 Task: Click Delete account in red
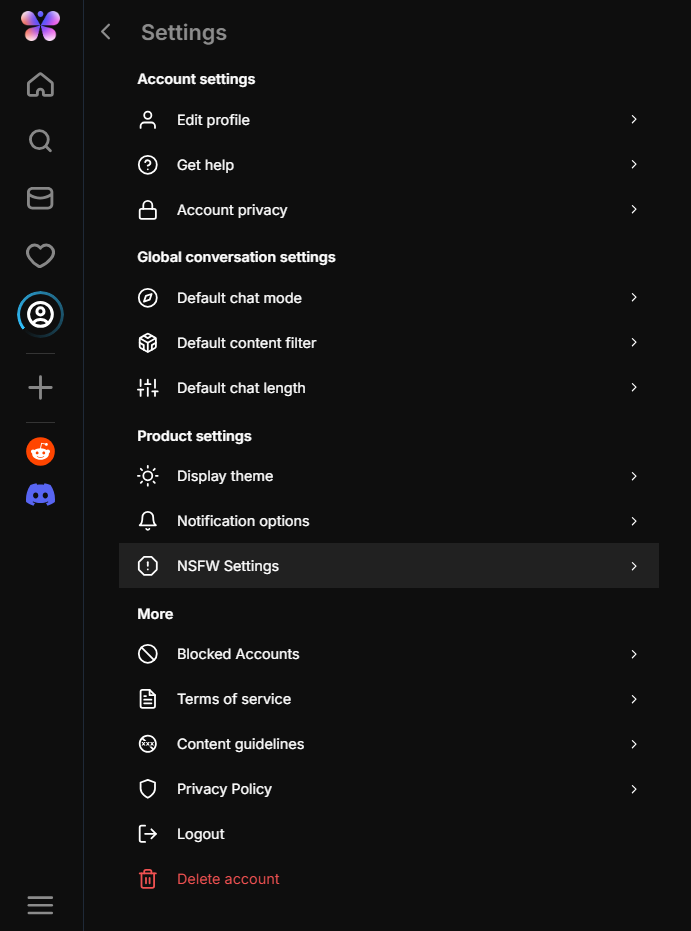tap(228, 879)
